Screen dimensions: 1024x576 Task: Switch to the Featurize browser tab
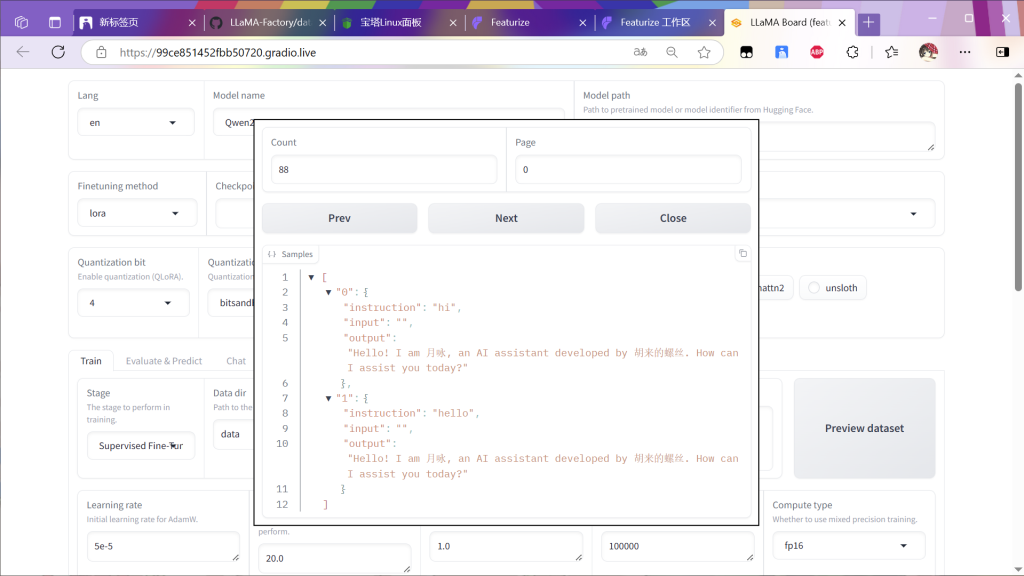pos(529,23)
